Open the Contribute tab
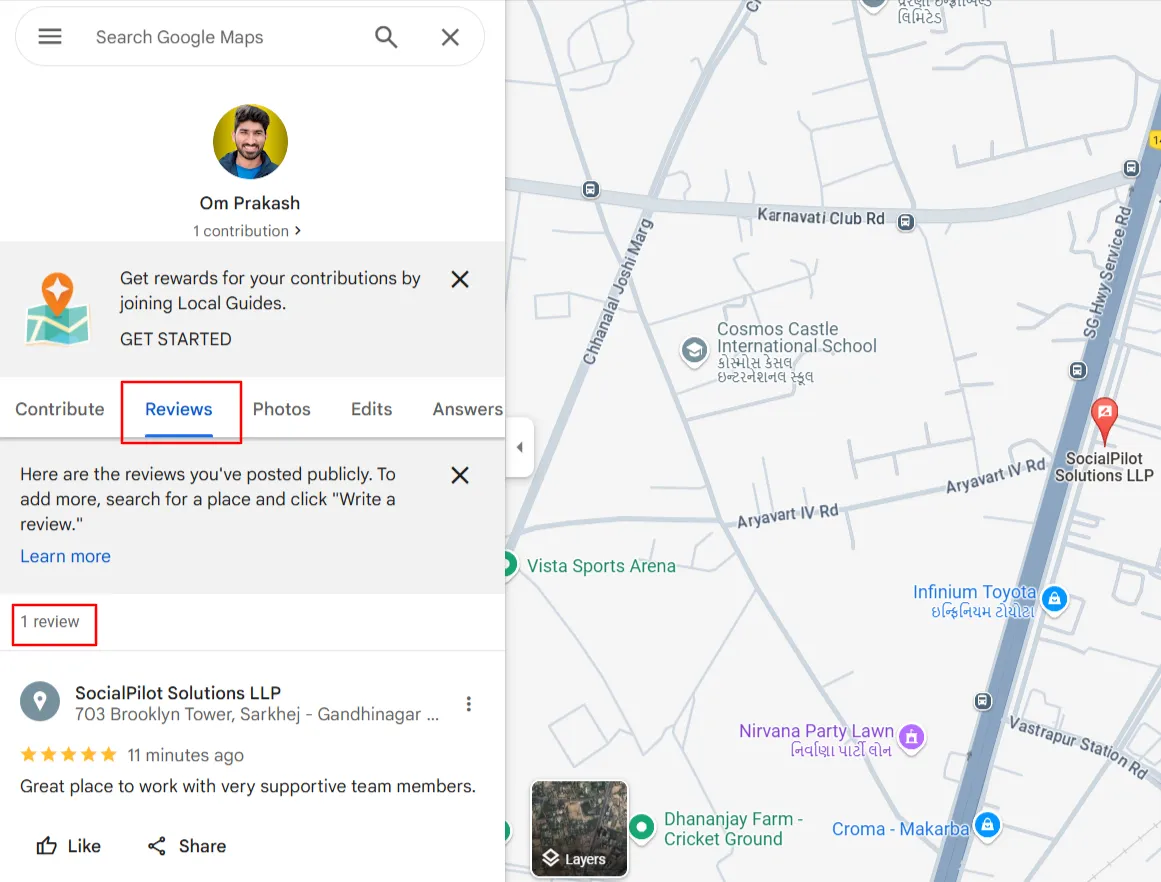This screenshot has height=882, width=1161. pyautogui.click(x=59, y=409)
